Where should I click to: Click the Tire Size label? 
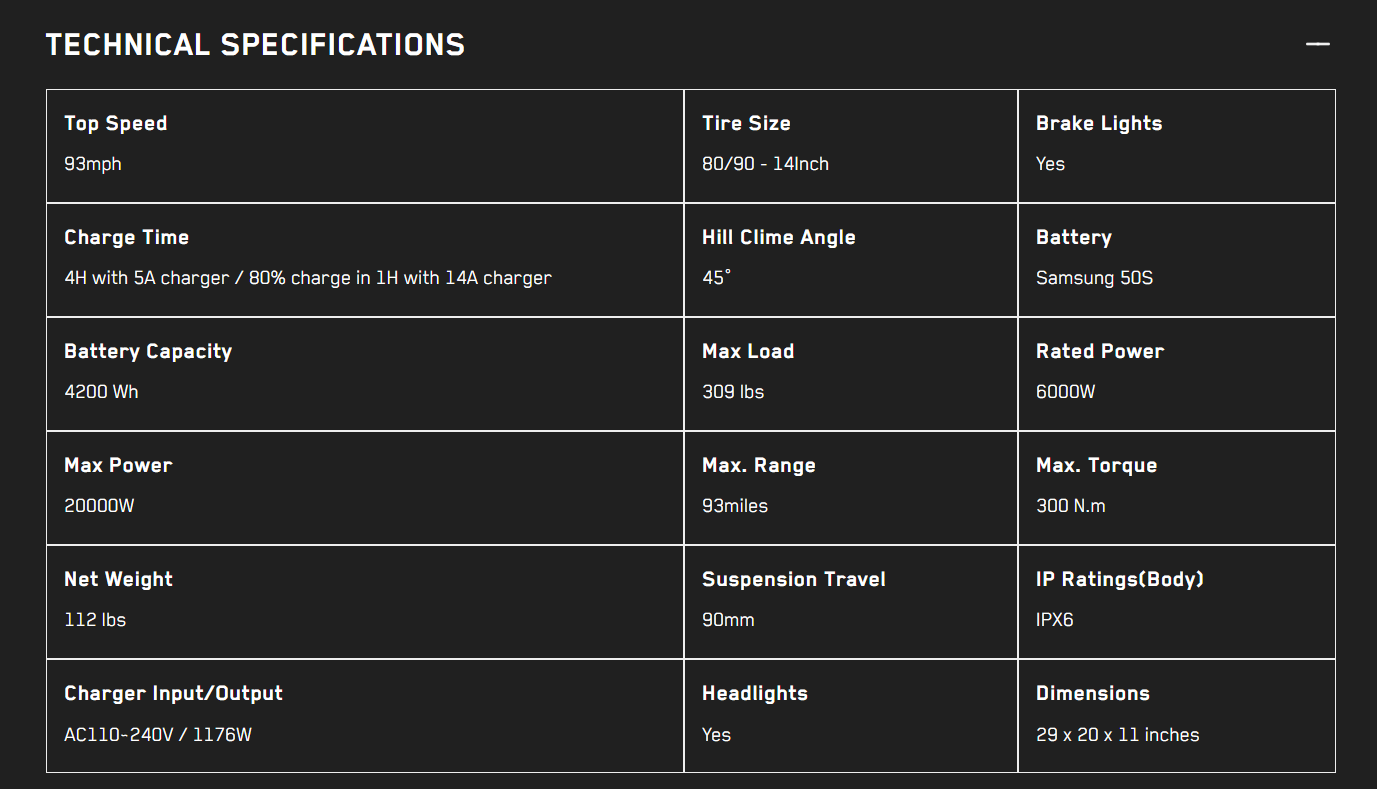(746, 123)
